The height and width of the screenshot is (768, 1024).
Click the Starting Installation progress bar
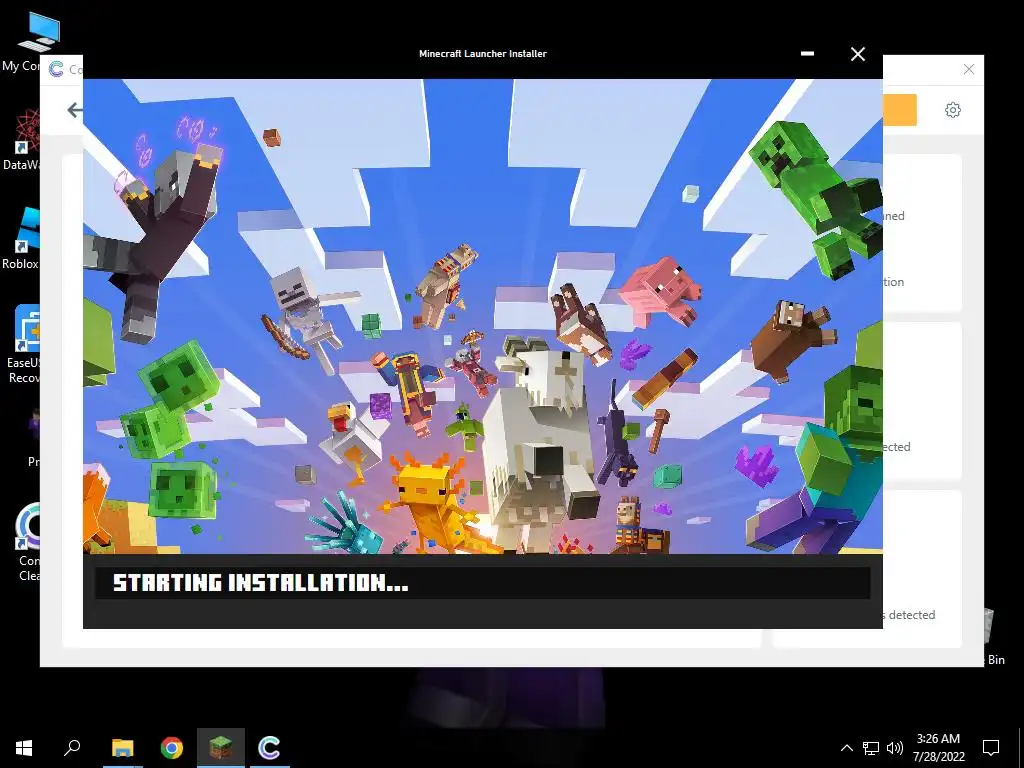tap(483, 583)
